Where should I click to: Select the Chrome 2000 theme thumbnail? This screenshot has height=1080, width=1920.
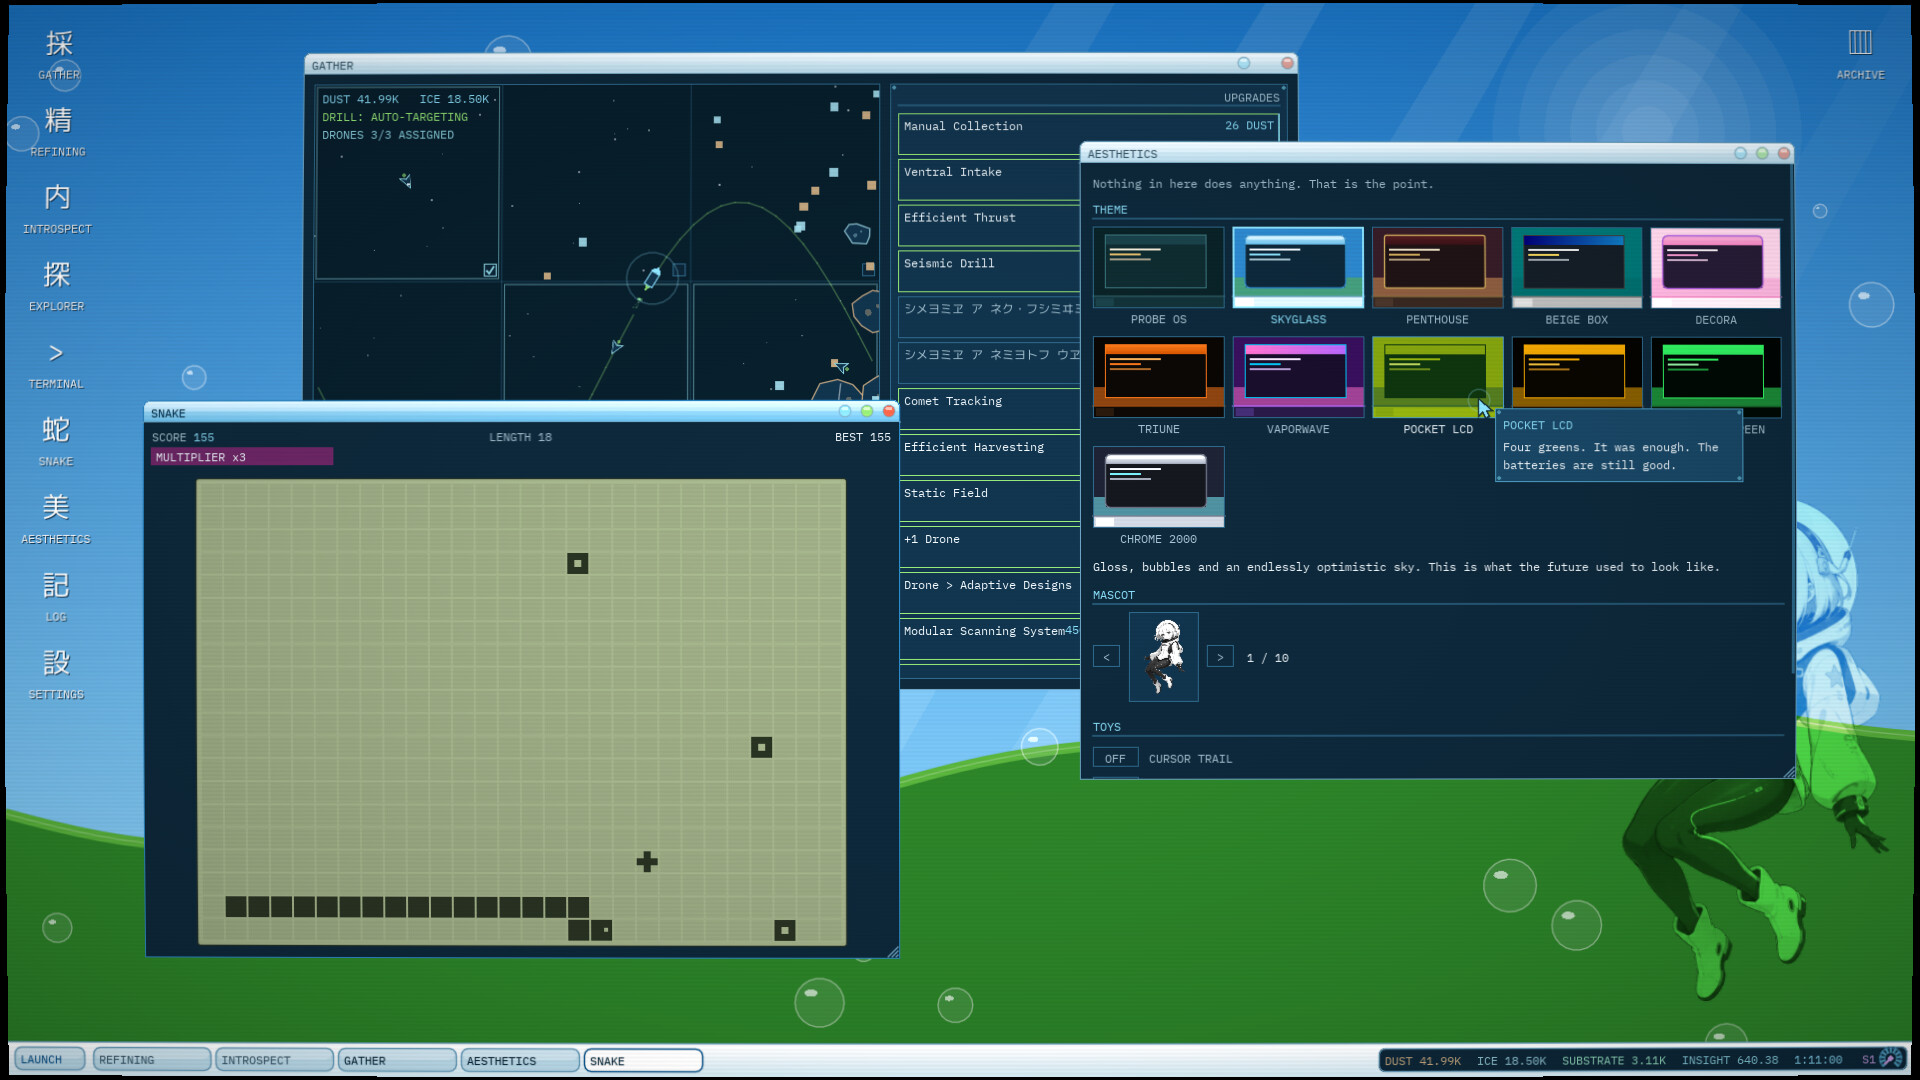click(x=1158, y=487)
